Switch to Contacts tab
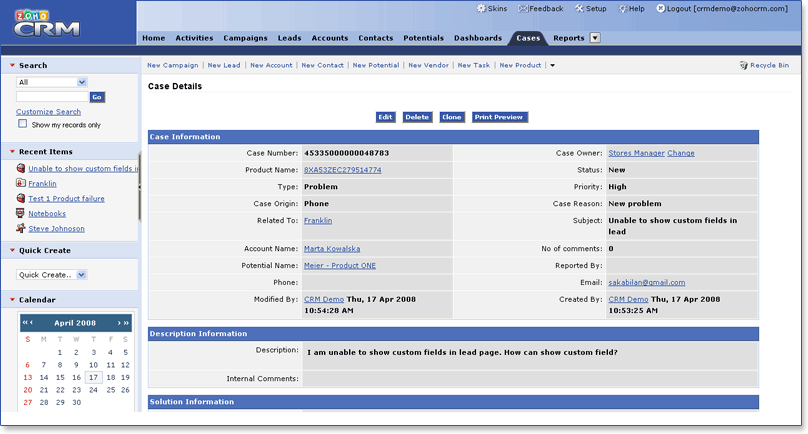Viewport: 808px width, 434px height. click(x=376, y=38)
